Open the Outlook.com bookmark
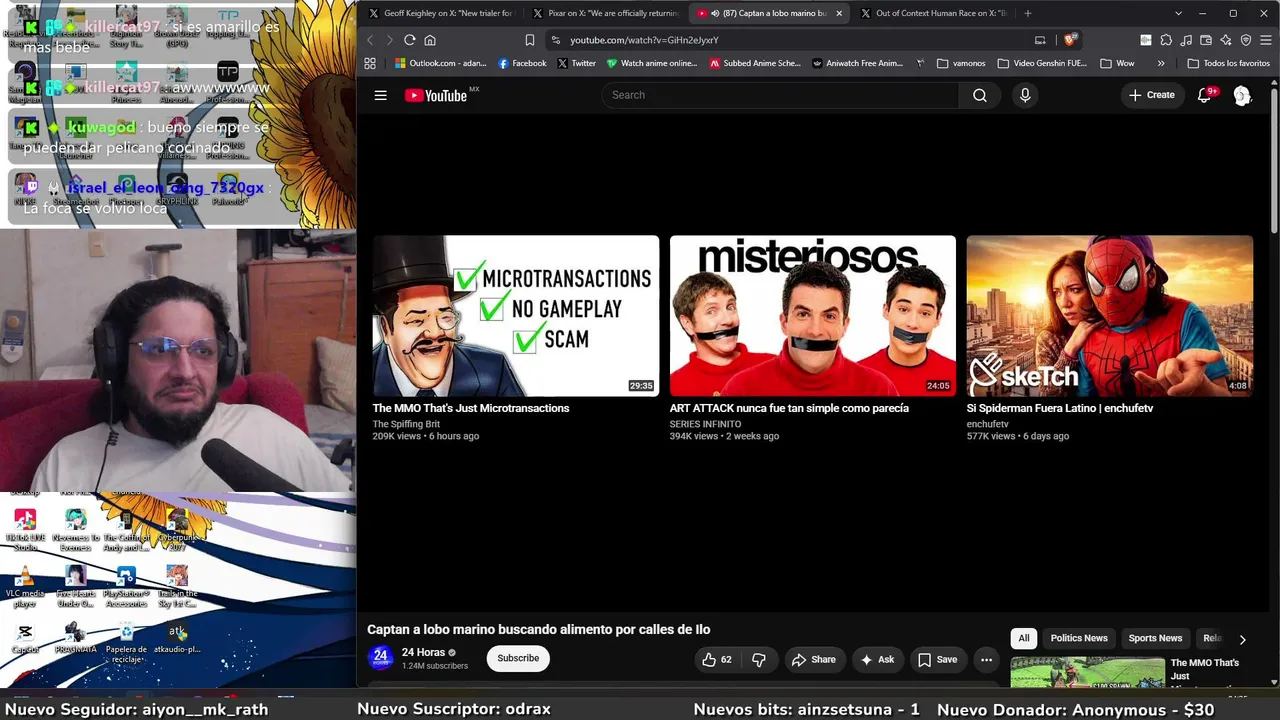 pyautogui.click(x=440, y=63)
